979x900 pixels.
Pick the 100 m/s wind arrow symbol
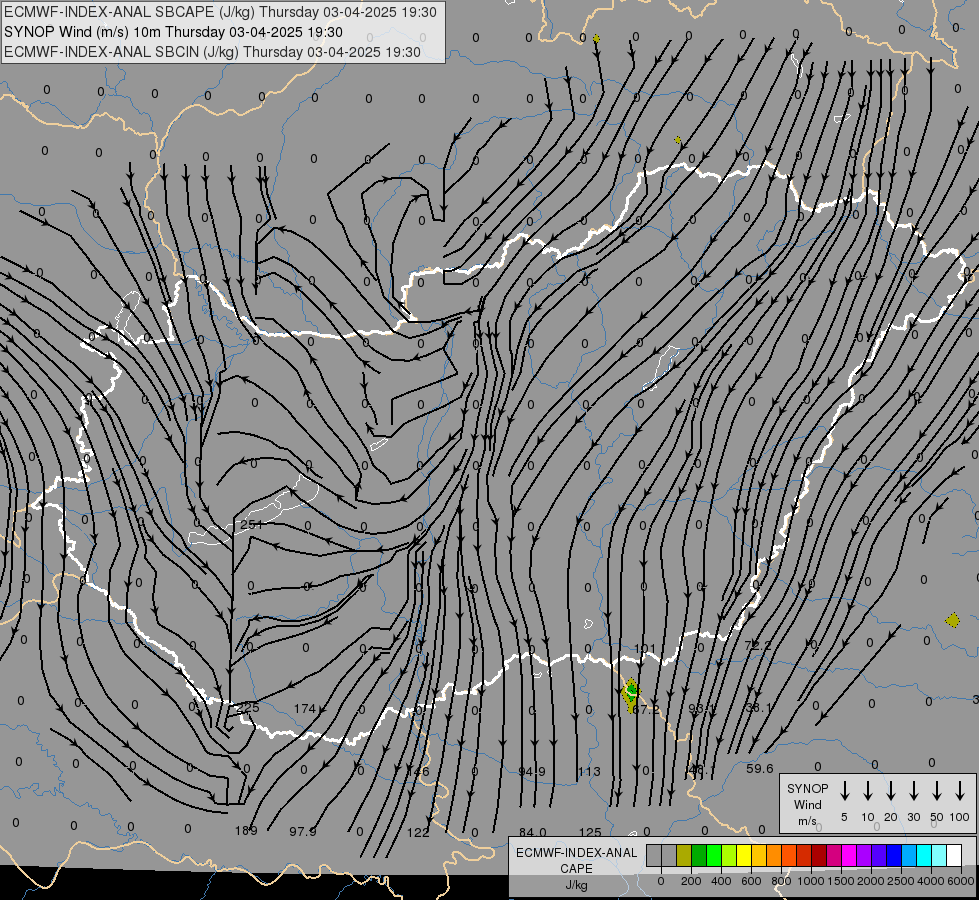pyautogui.click(x=960, y=790)
